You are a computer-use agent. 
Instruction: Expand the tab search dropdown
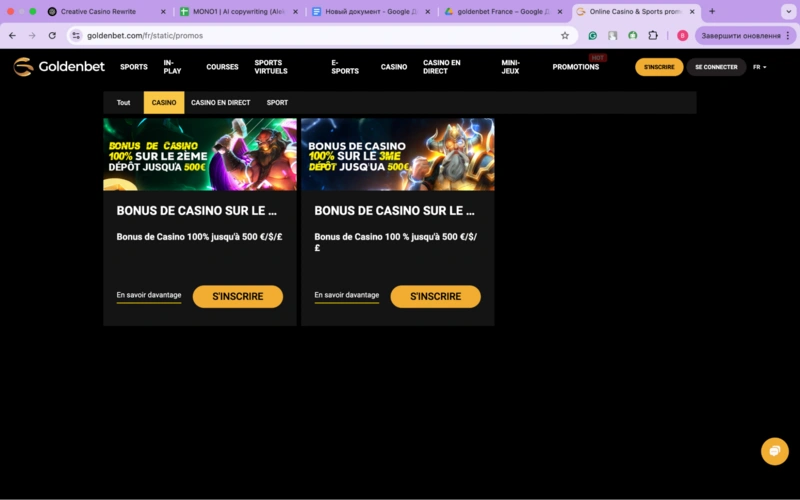pos(789,11)
